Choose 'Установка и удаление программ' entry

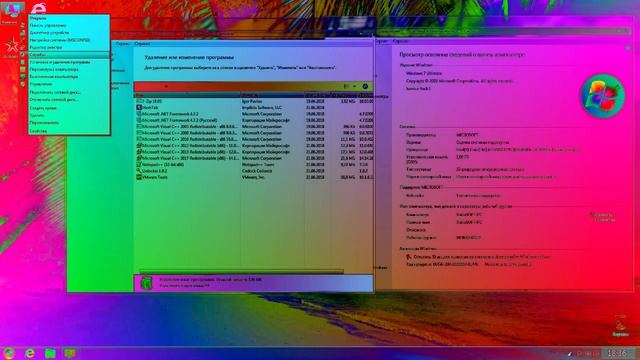tap(69, 62)
